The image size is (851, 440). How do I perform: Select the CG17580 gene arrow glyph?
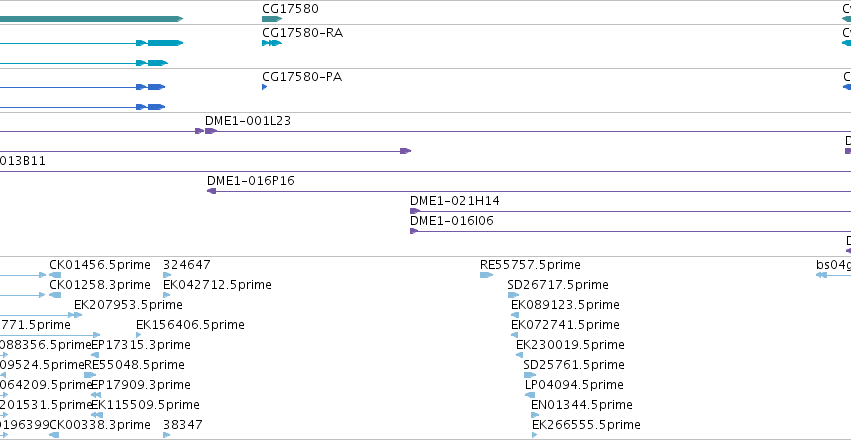pyautogui.click(x=272, y=19)
